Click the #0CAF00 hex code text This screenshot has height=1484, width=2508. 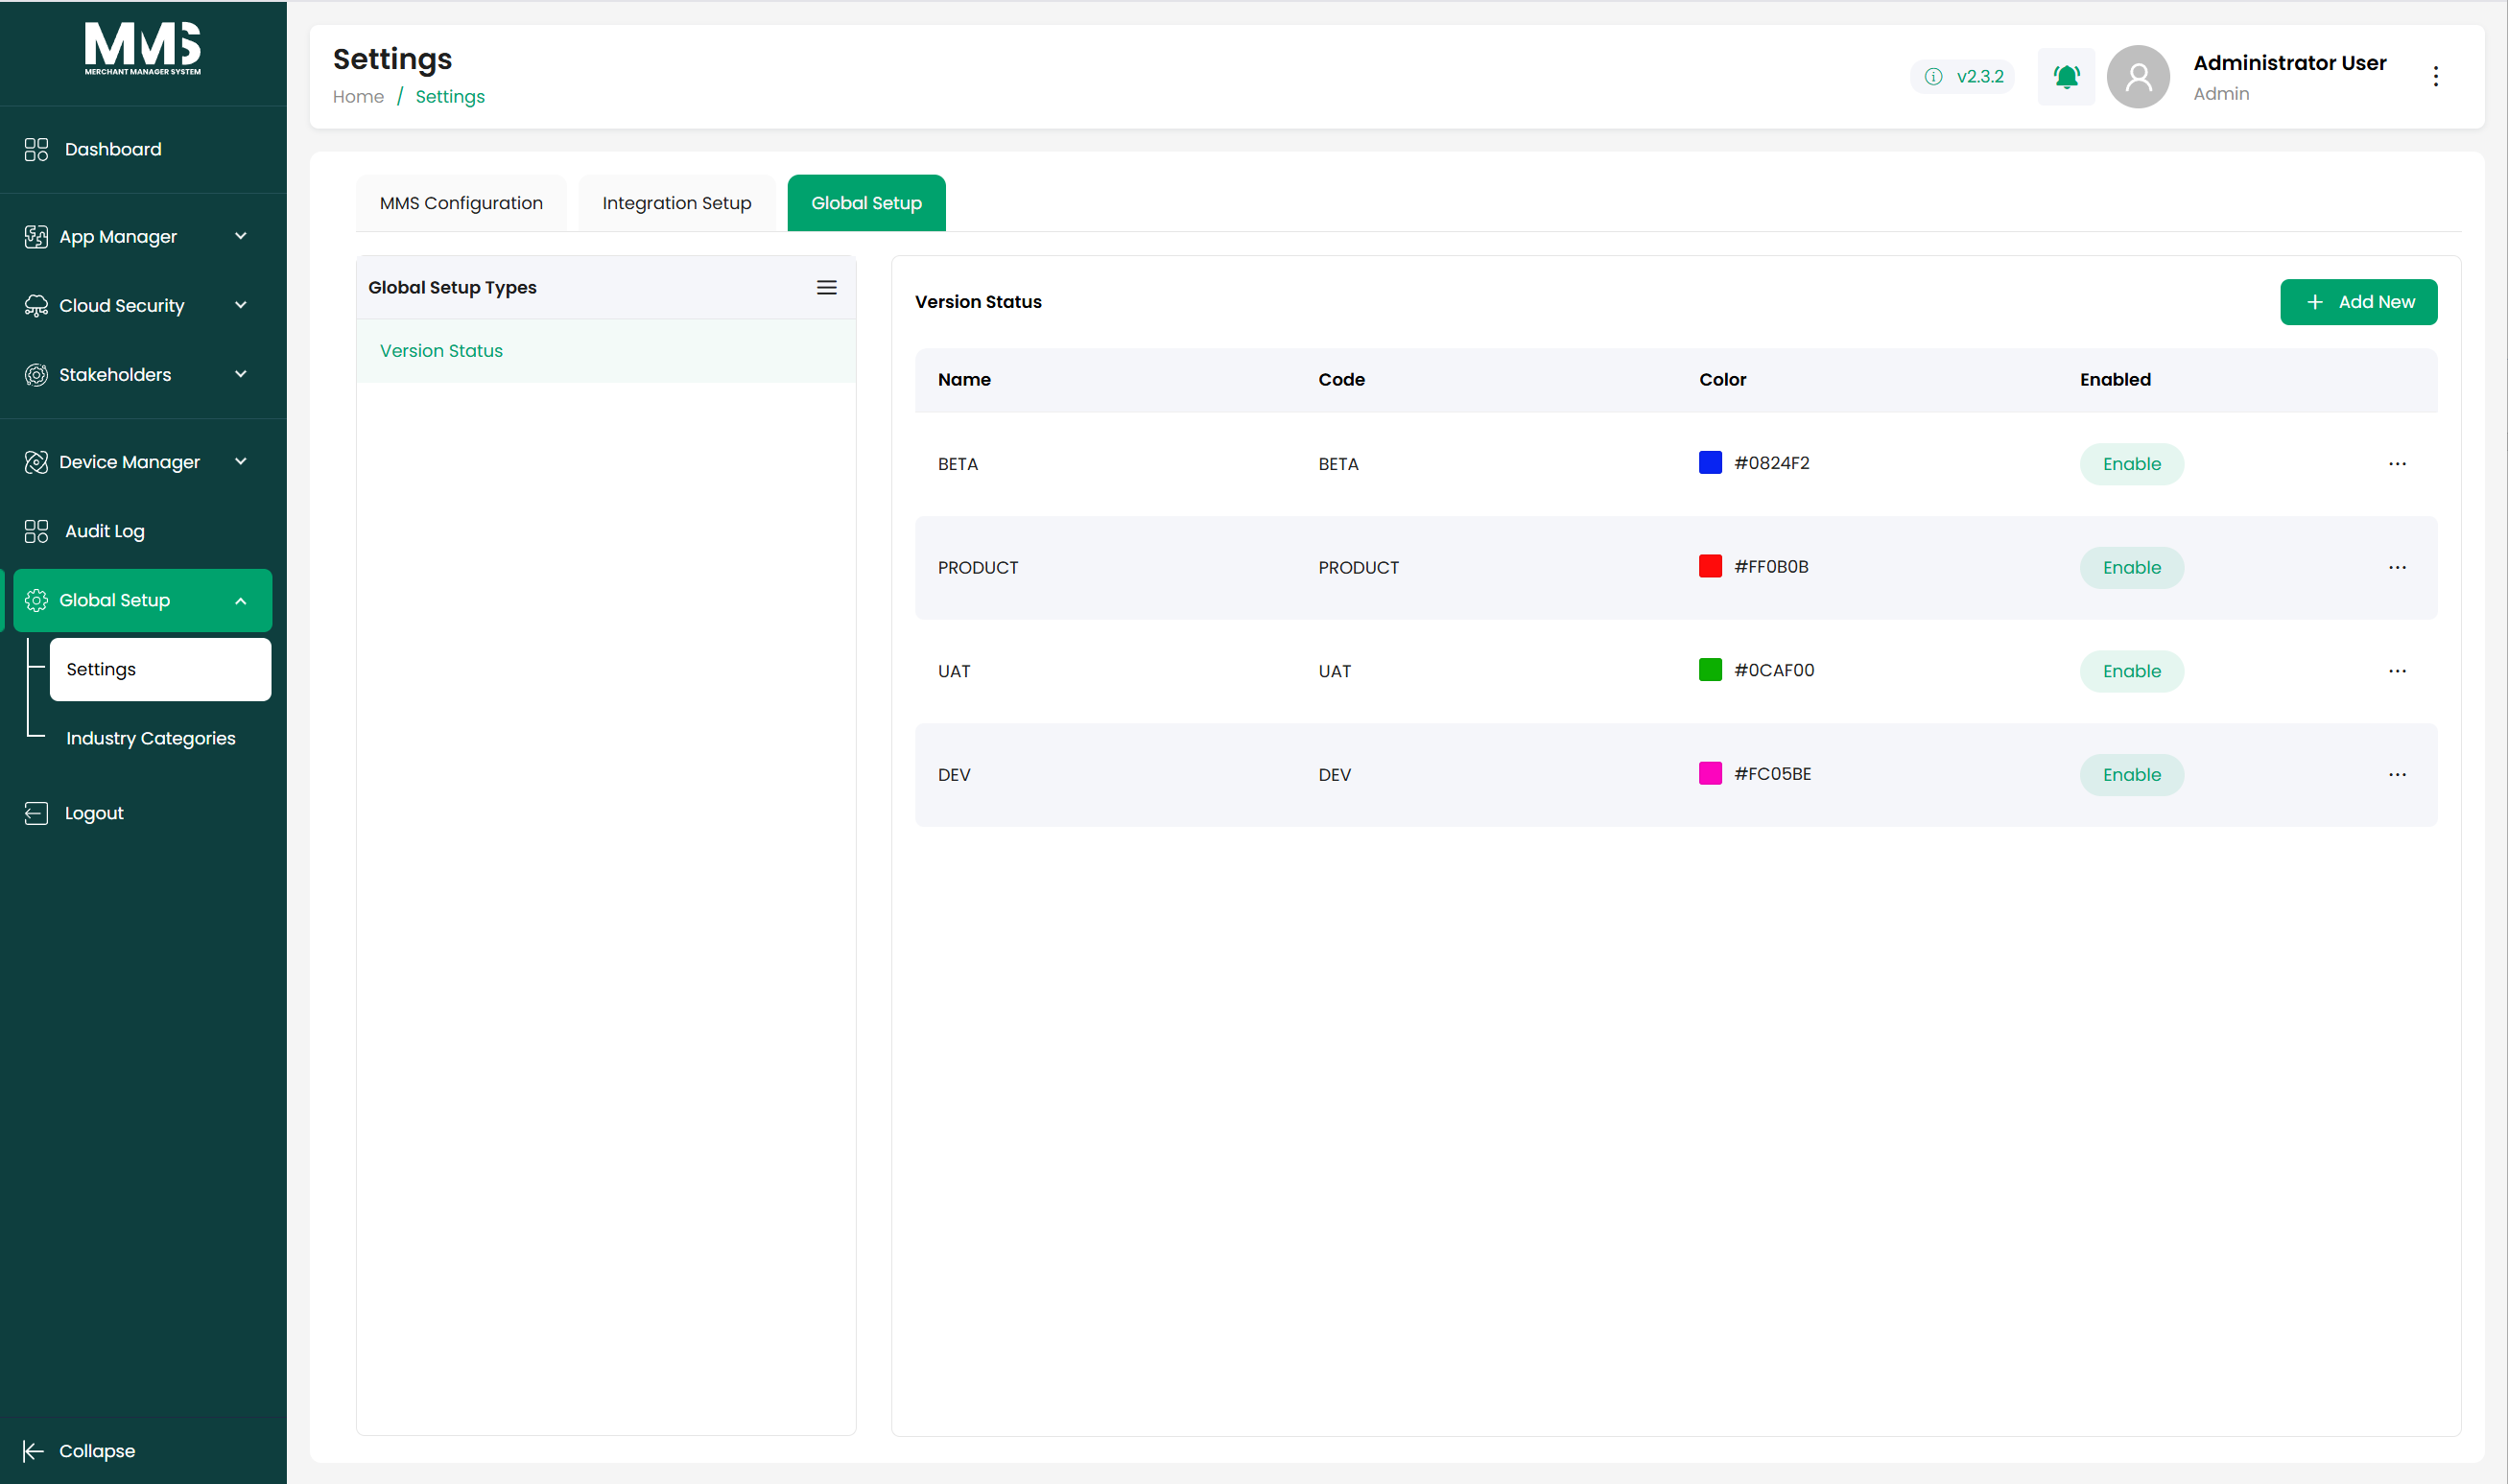(x=1774, y=670)
